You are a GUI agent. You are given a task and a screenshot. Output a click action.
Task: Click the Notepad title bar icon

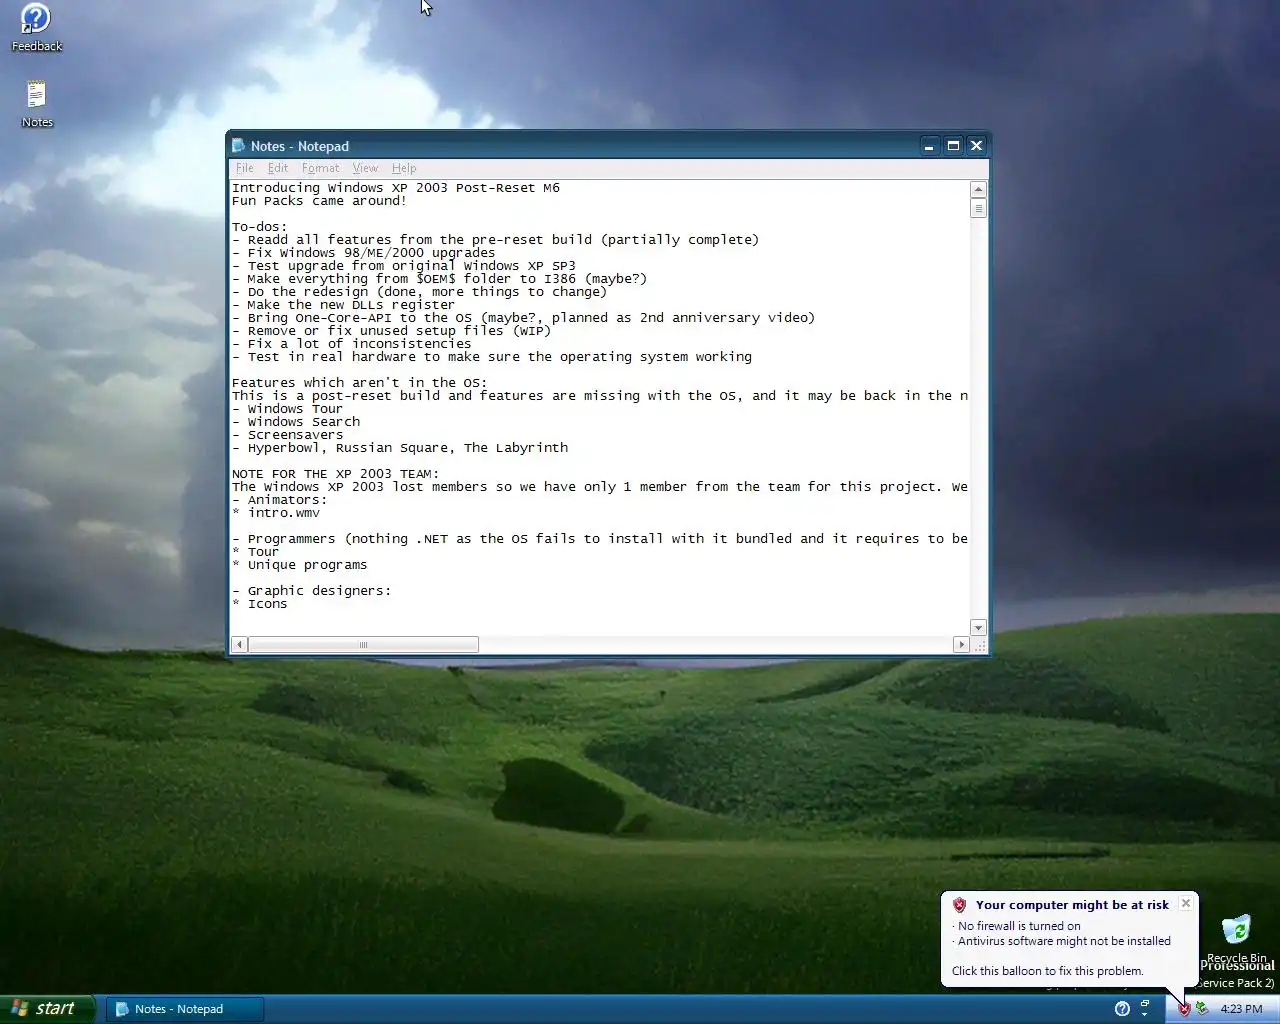tap(239, 146)
